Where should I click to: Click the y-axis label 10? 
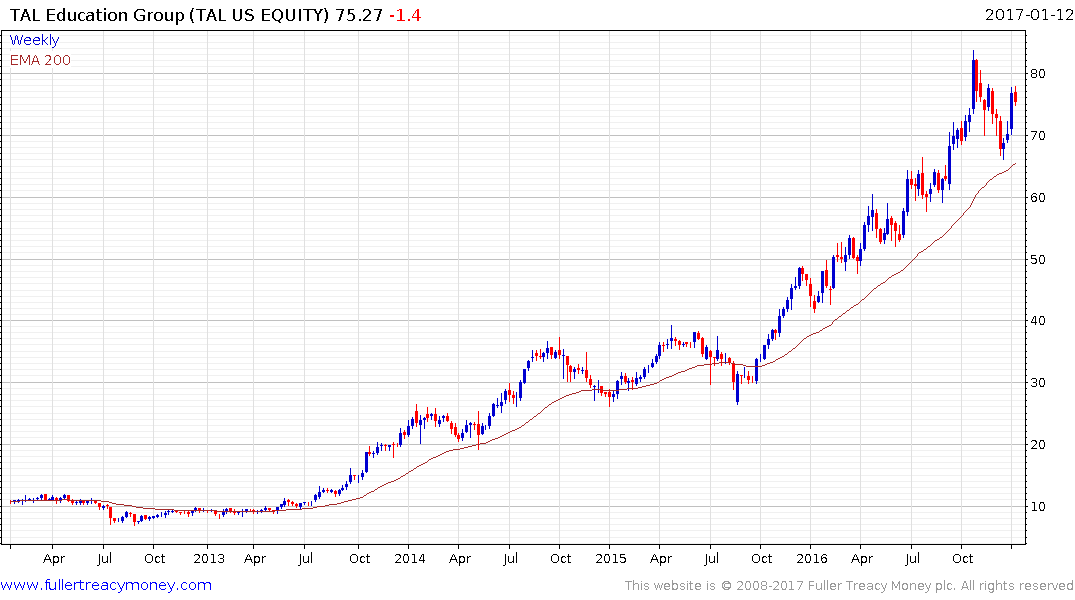coord(1037,507)
